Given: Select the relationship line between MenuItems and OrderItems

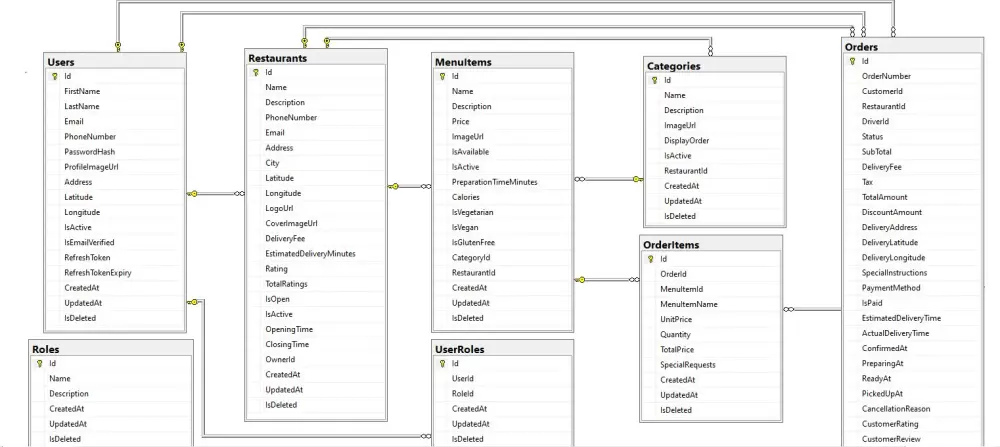Looking at the screenshot, I should coord(607,279).
